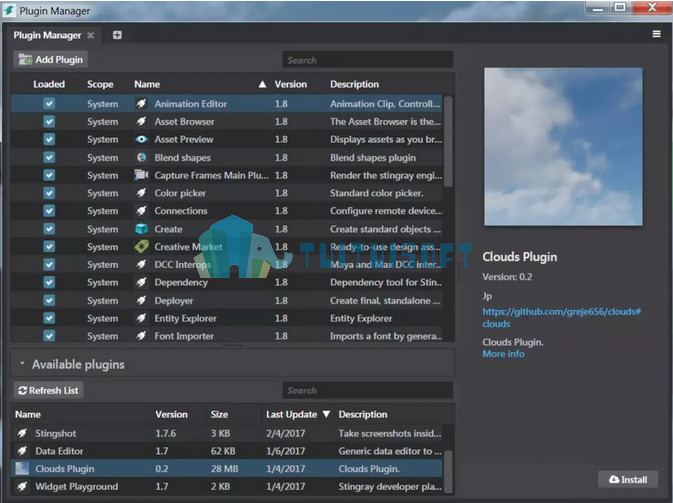Select the Data Editor available plugin row
Viewport: 673px width, 503px height.
click(x=227, y=451)
